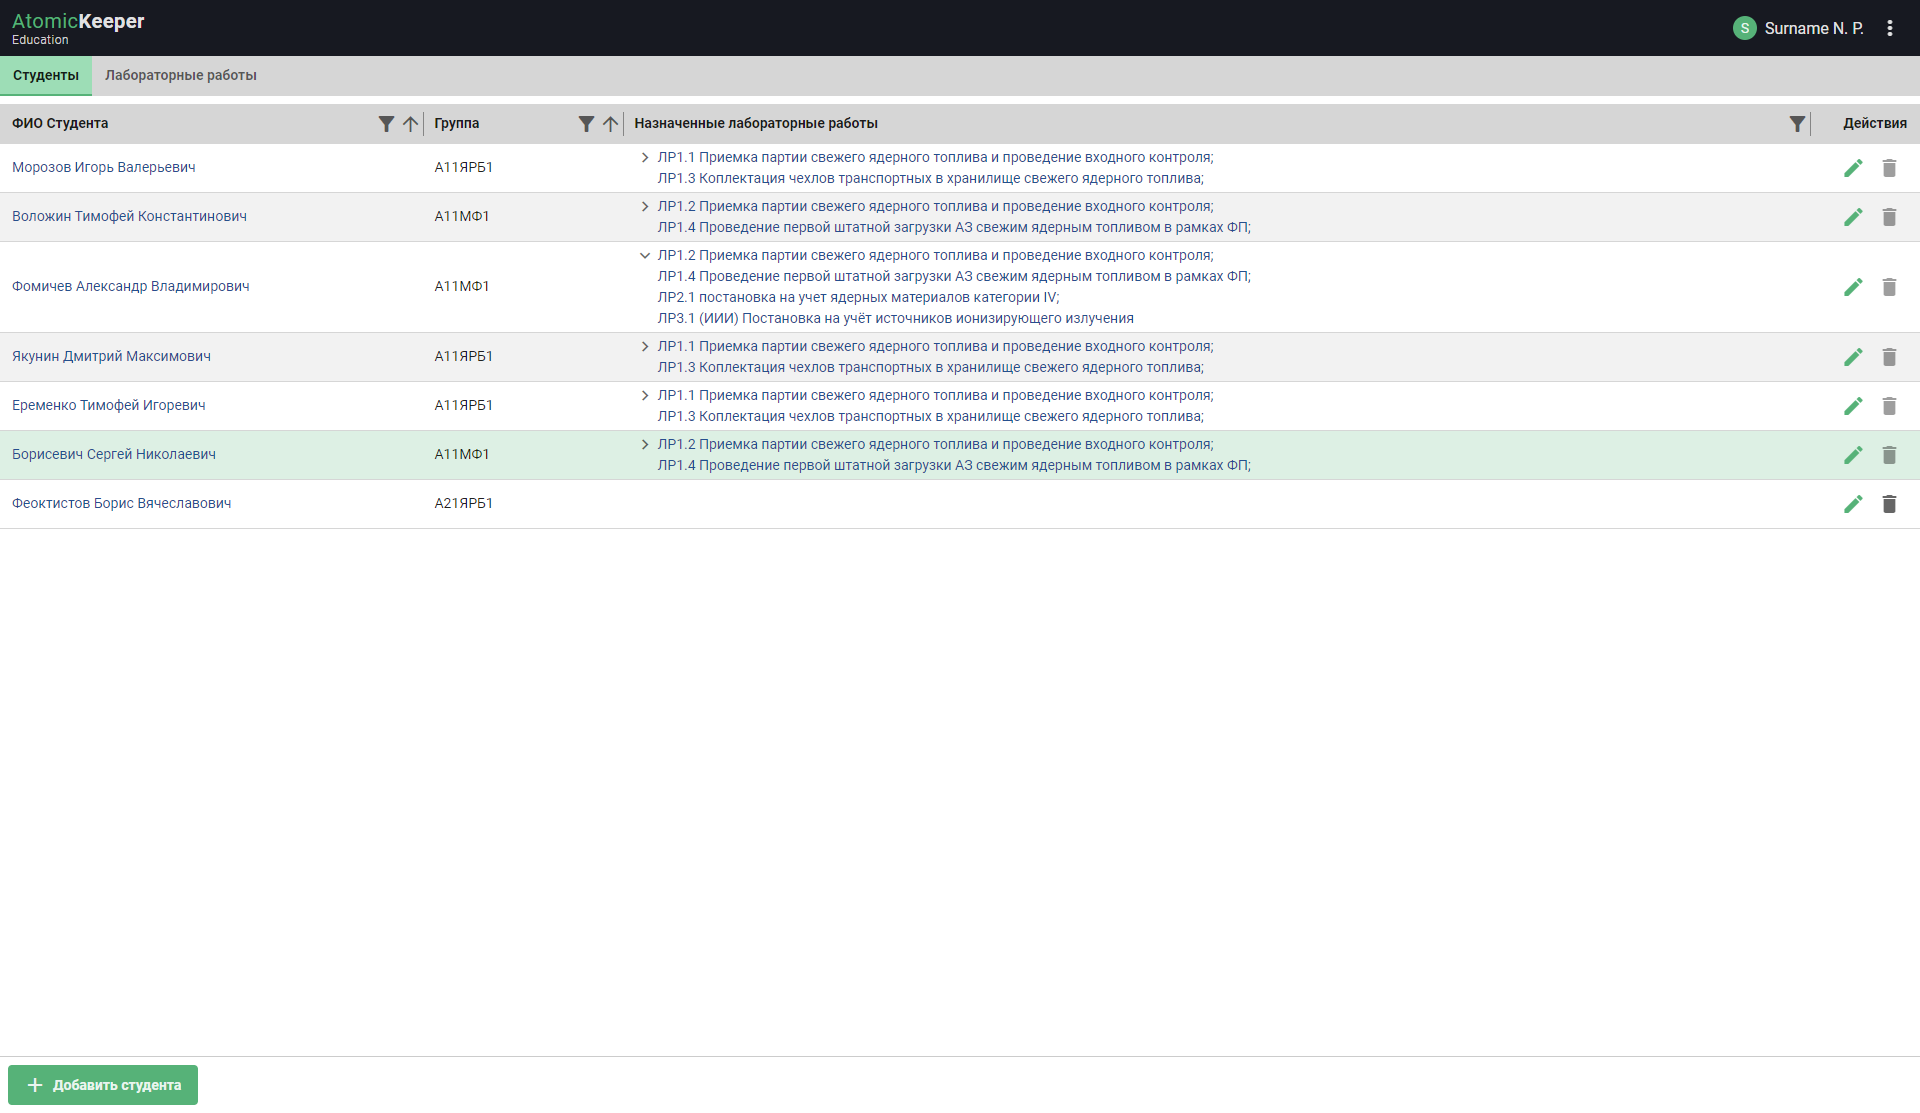Viewport: 1920px width, 1113px height.
Task: Open the three-dot user menu
Action: [x=1889, y=28]
